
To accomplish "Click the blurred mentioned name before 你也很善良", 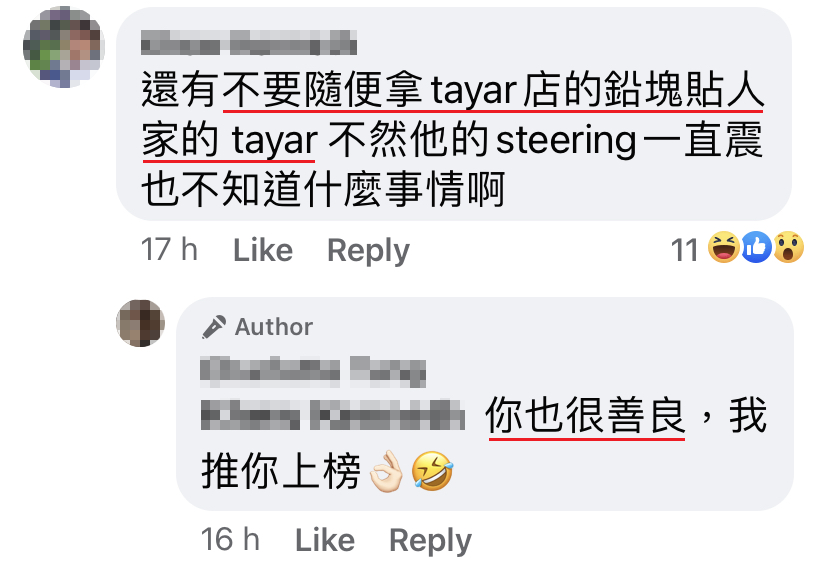I will (x=333, y=415).
